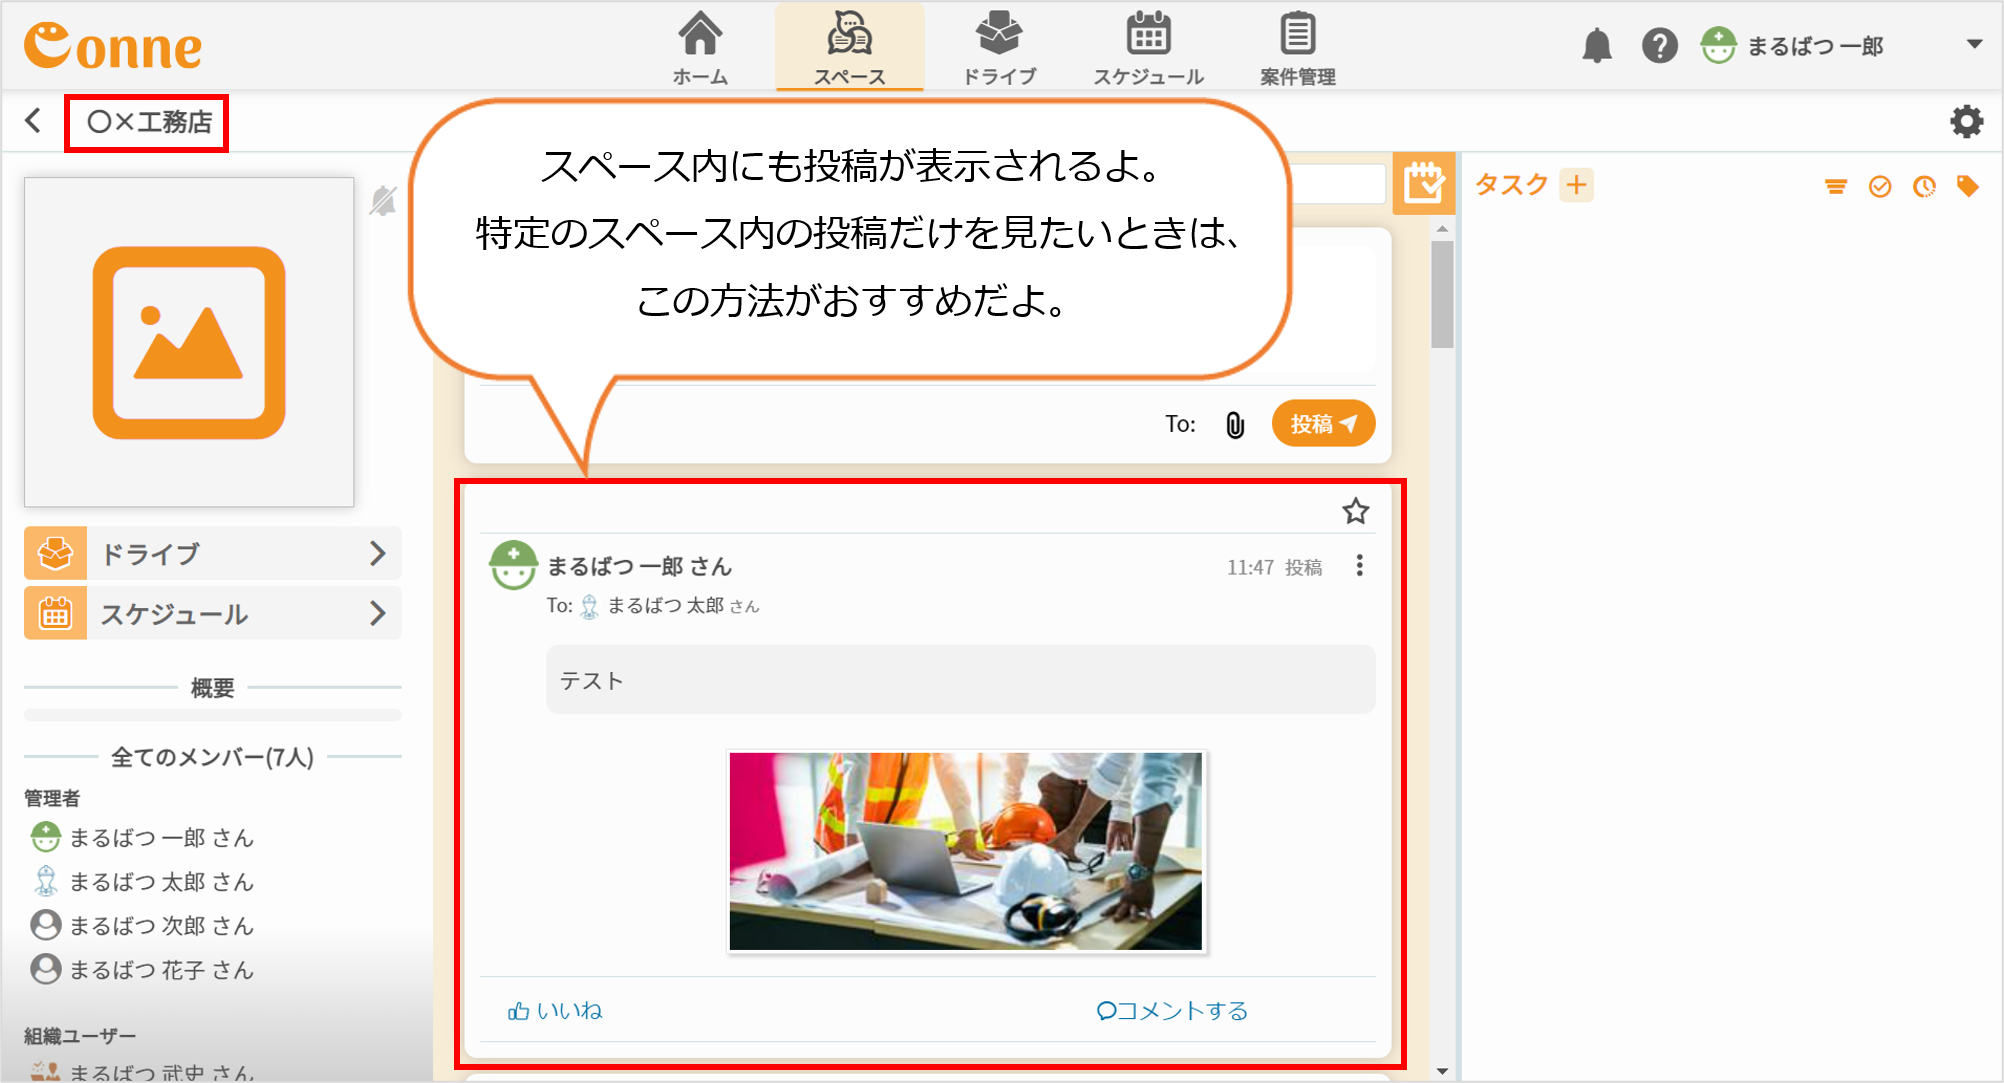Open the 案件管理 tab
The height and width of the screenshot is (1083, 2004).
pos(1297,48)
